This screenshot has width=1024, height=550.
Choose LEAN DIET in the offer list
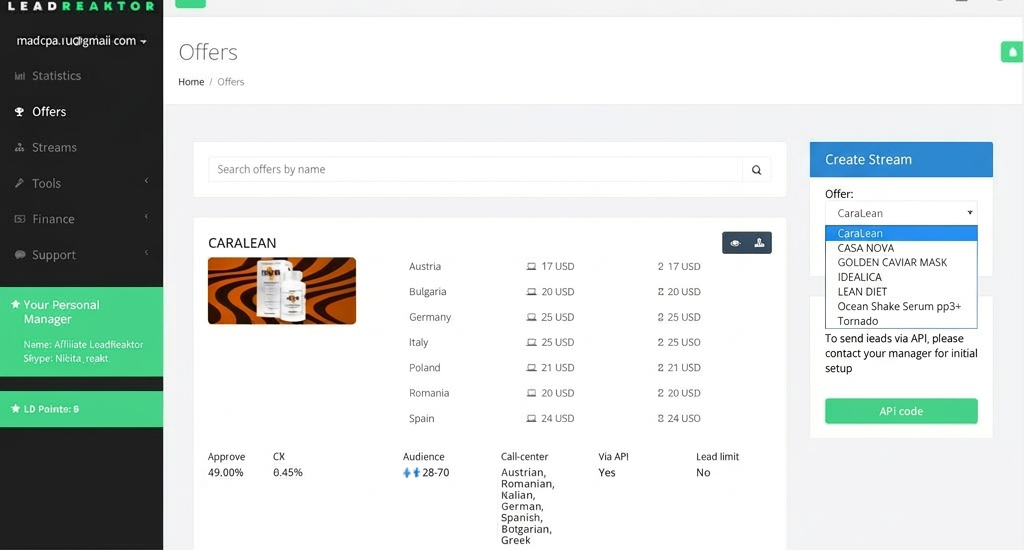[901, 292]
